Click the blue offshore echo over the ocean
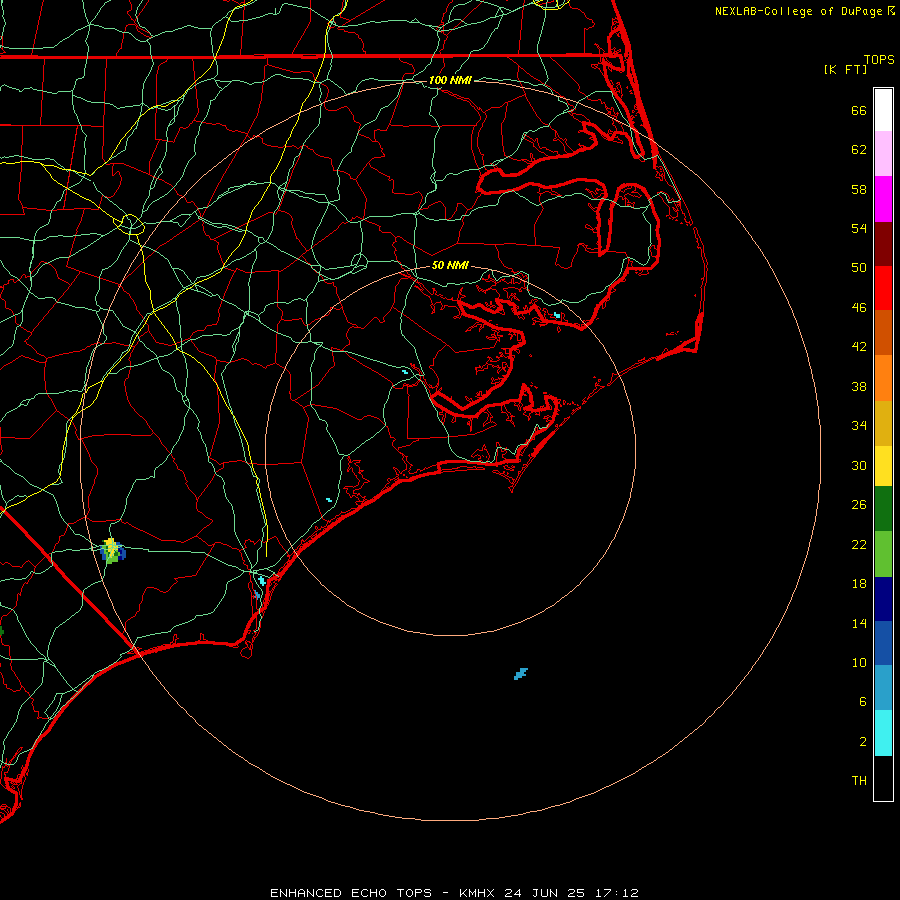The width and height of the screenshot is (900, 900). click(521, 674)
